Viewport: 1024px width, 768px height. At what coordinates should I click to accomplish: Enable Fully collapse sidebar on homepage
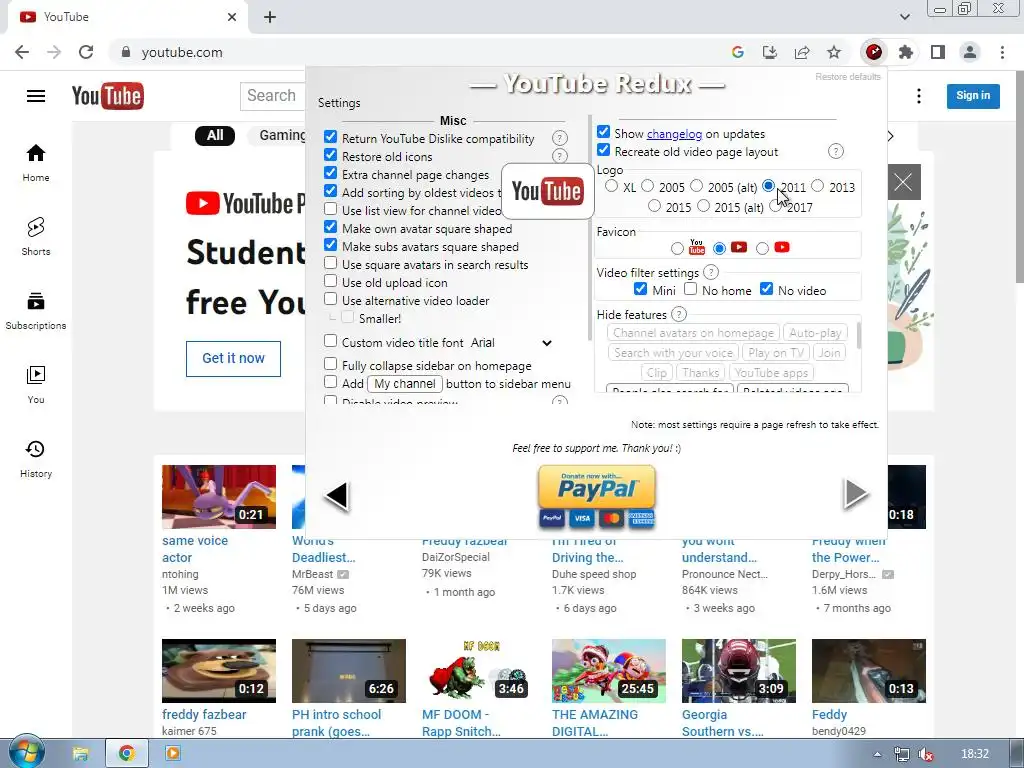(330, 364)
